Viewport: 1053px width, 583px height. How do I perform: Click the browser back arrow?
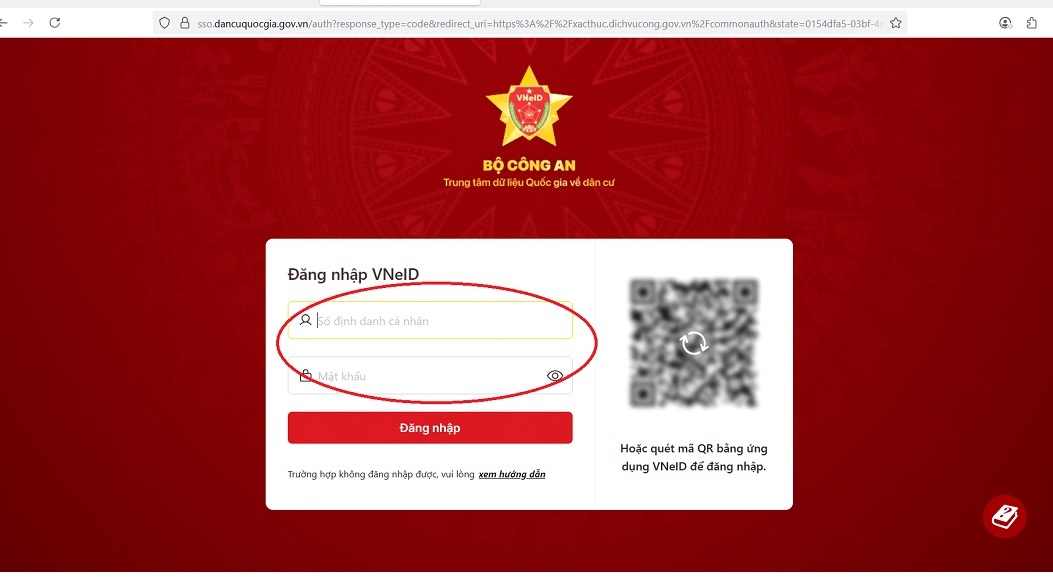3,23
